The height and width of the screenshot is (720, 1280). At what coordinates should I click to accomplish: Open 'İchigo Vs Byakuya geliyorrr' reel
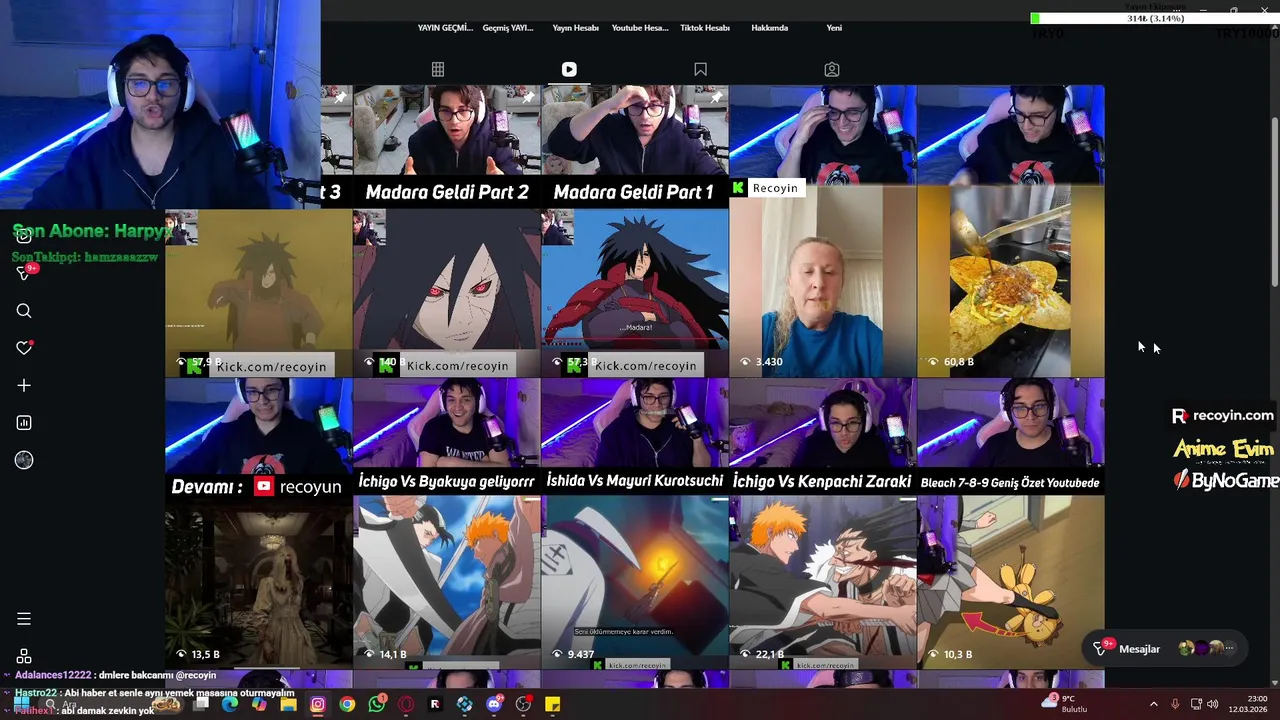(447, 524)
